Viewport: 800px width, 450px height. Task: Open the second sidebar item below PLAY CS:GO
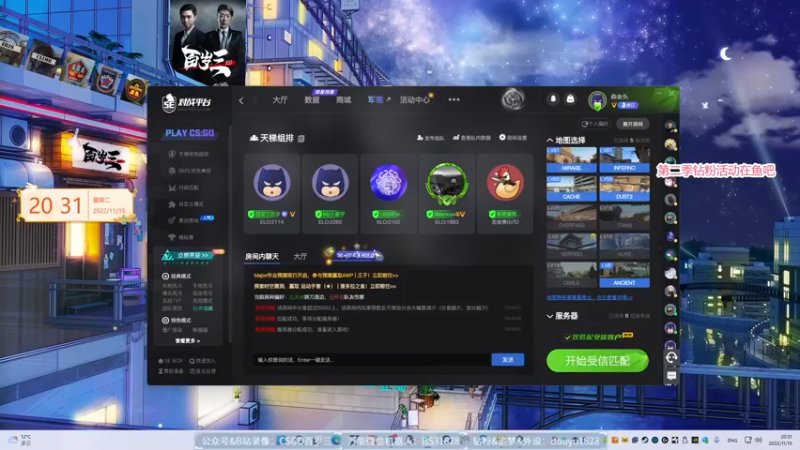click(x=190, y=170)
